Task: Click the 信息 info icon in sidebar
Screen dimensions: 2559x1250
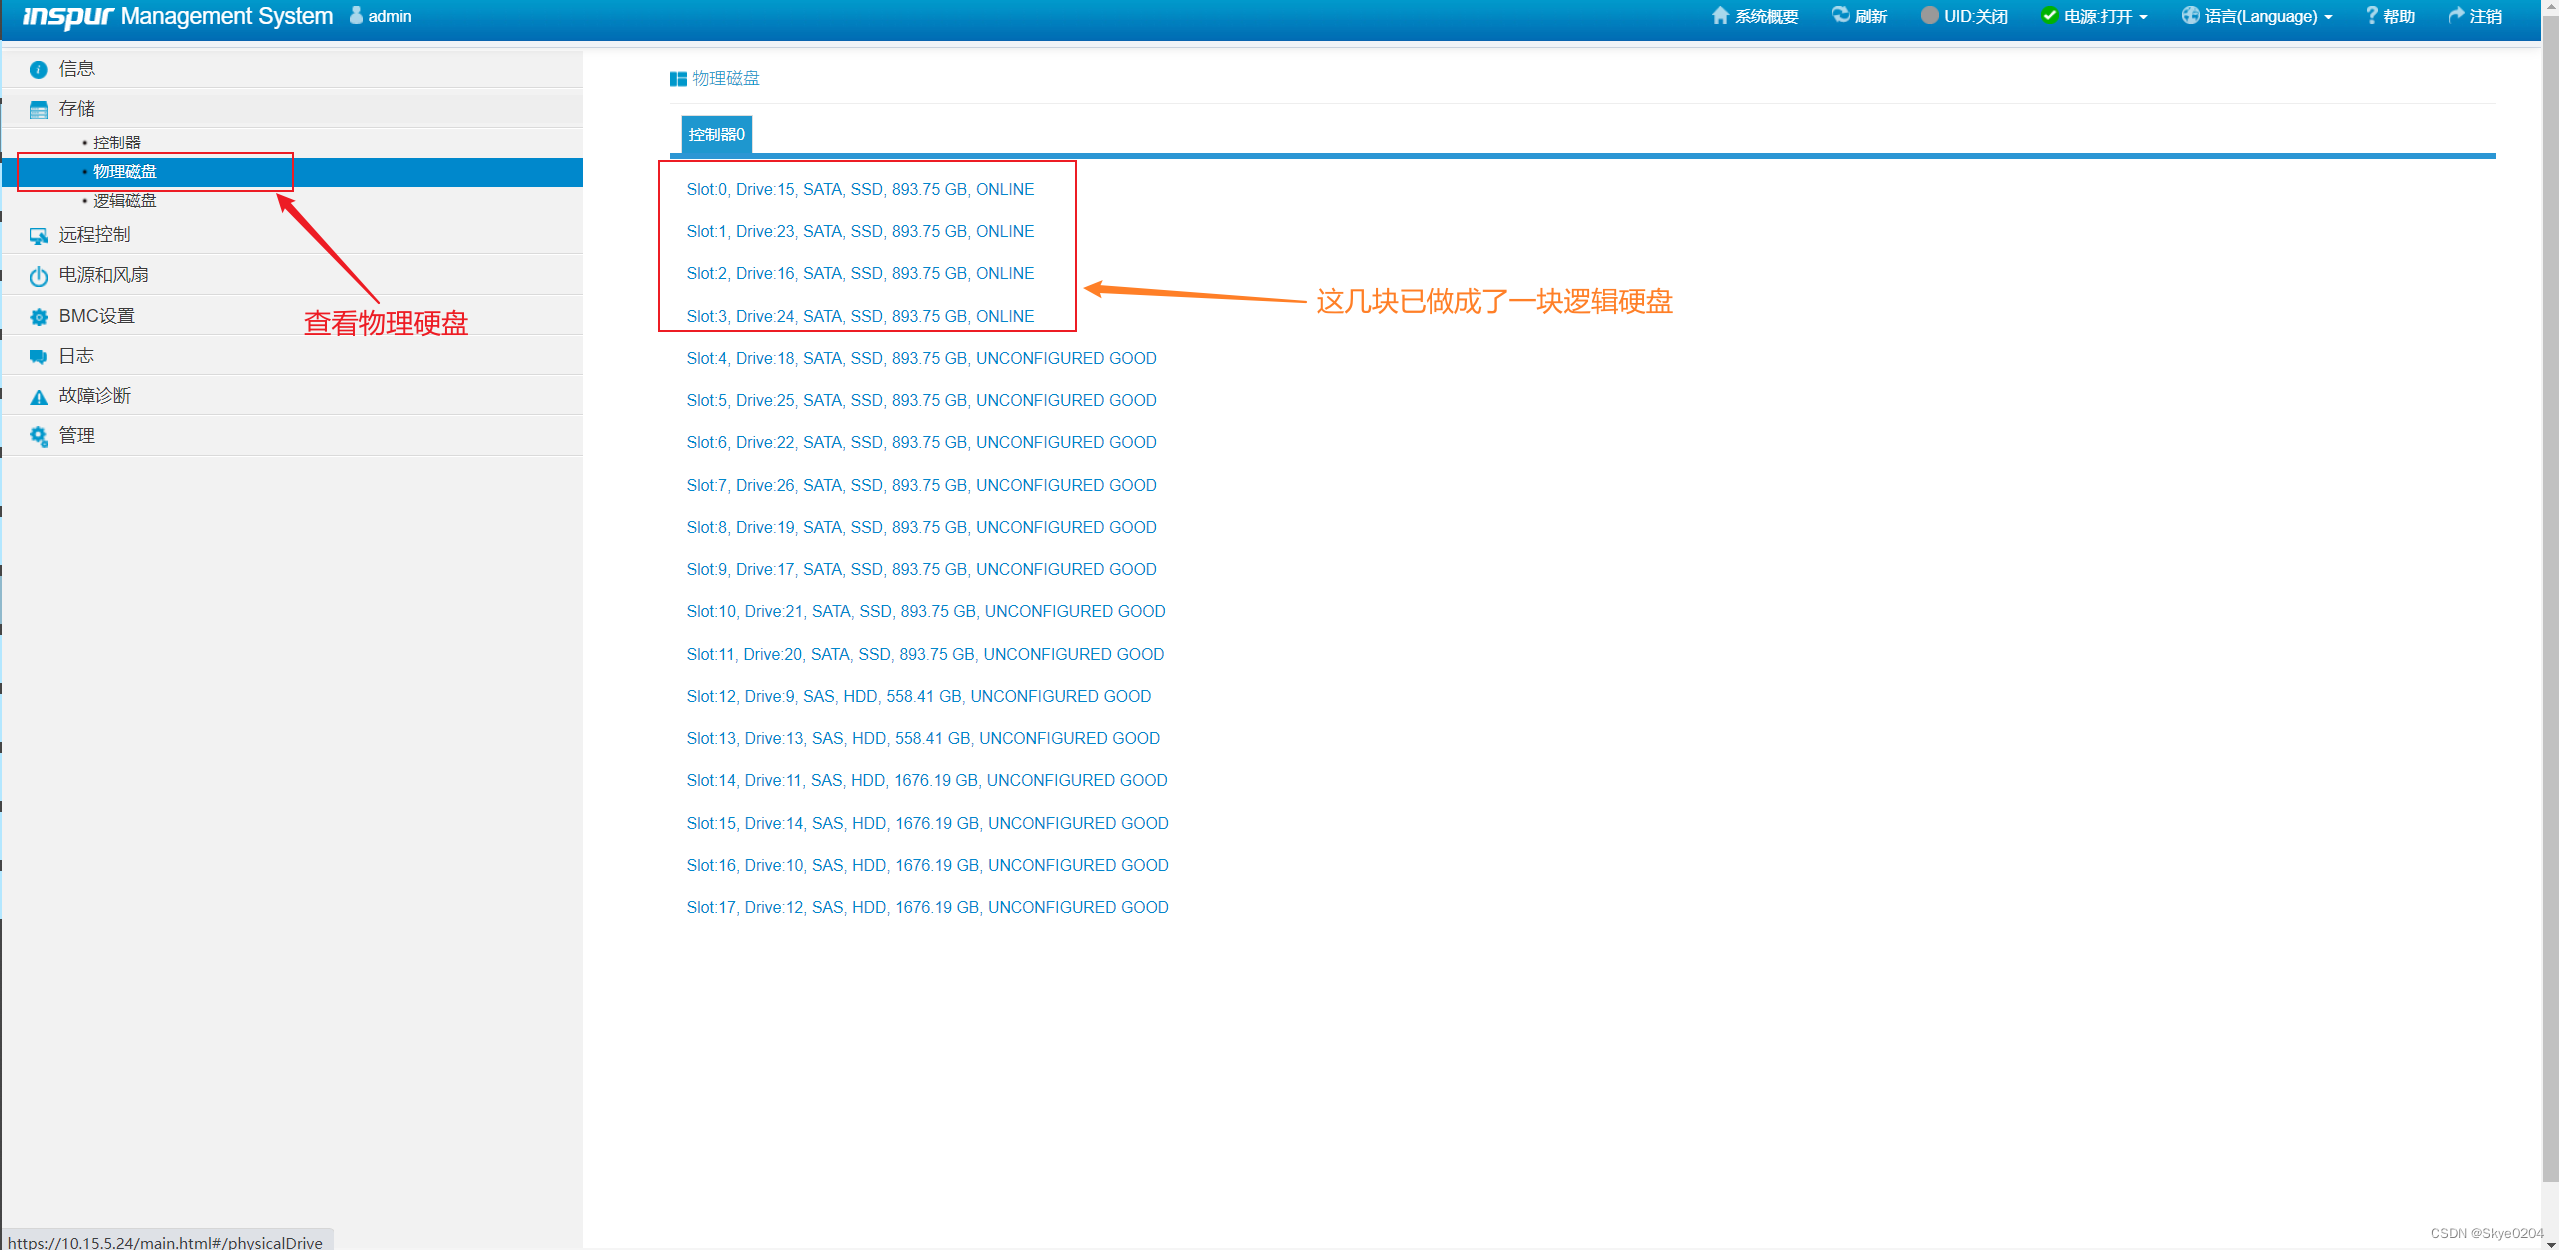Action: point(39,69)
